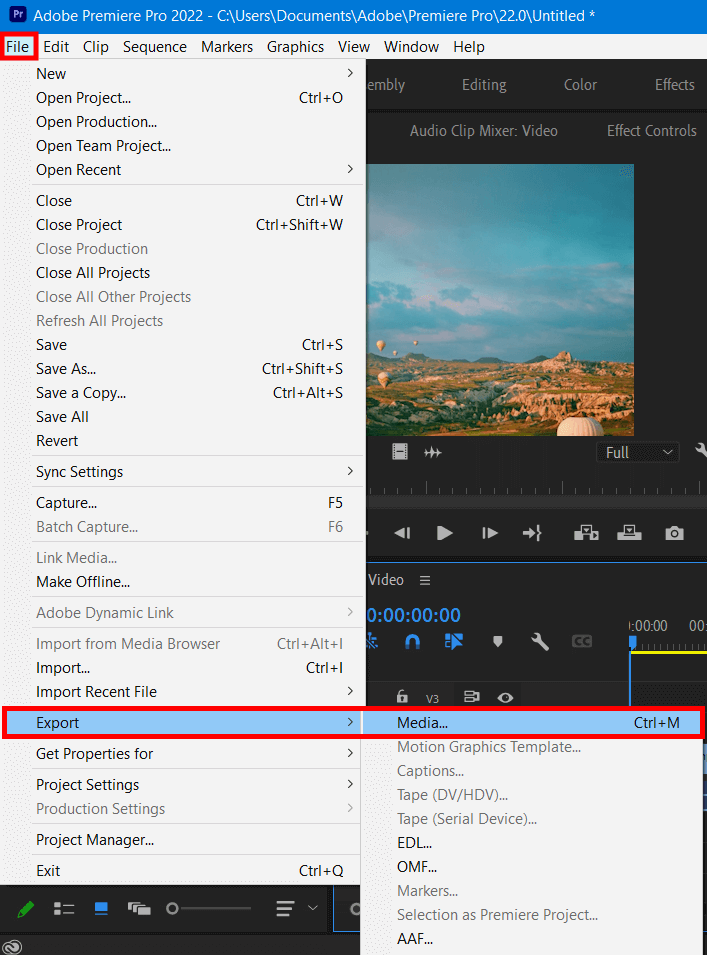Expand the Export submenu
Viewport: 707px width, 955px height.
[183, 723]
